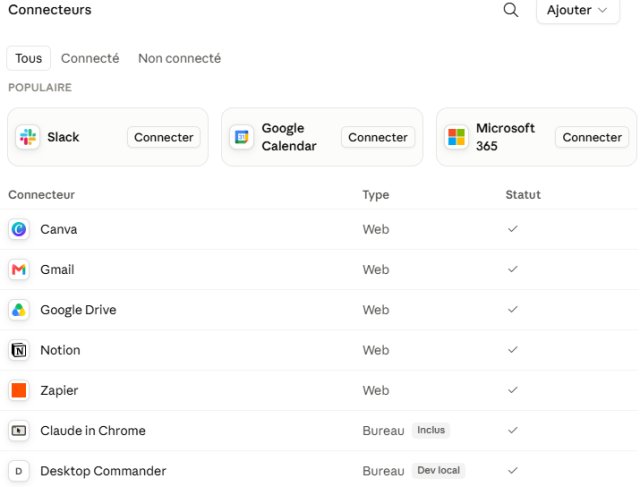Screen dimensions: 640x487
Task: Open the Notion logo icon
Action: (x=19, y=350)
